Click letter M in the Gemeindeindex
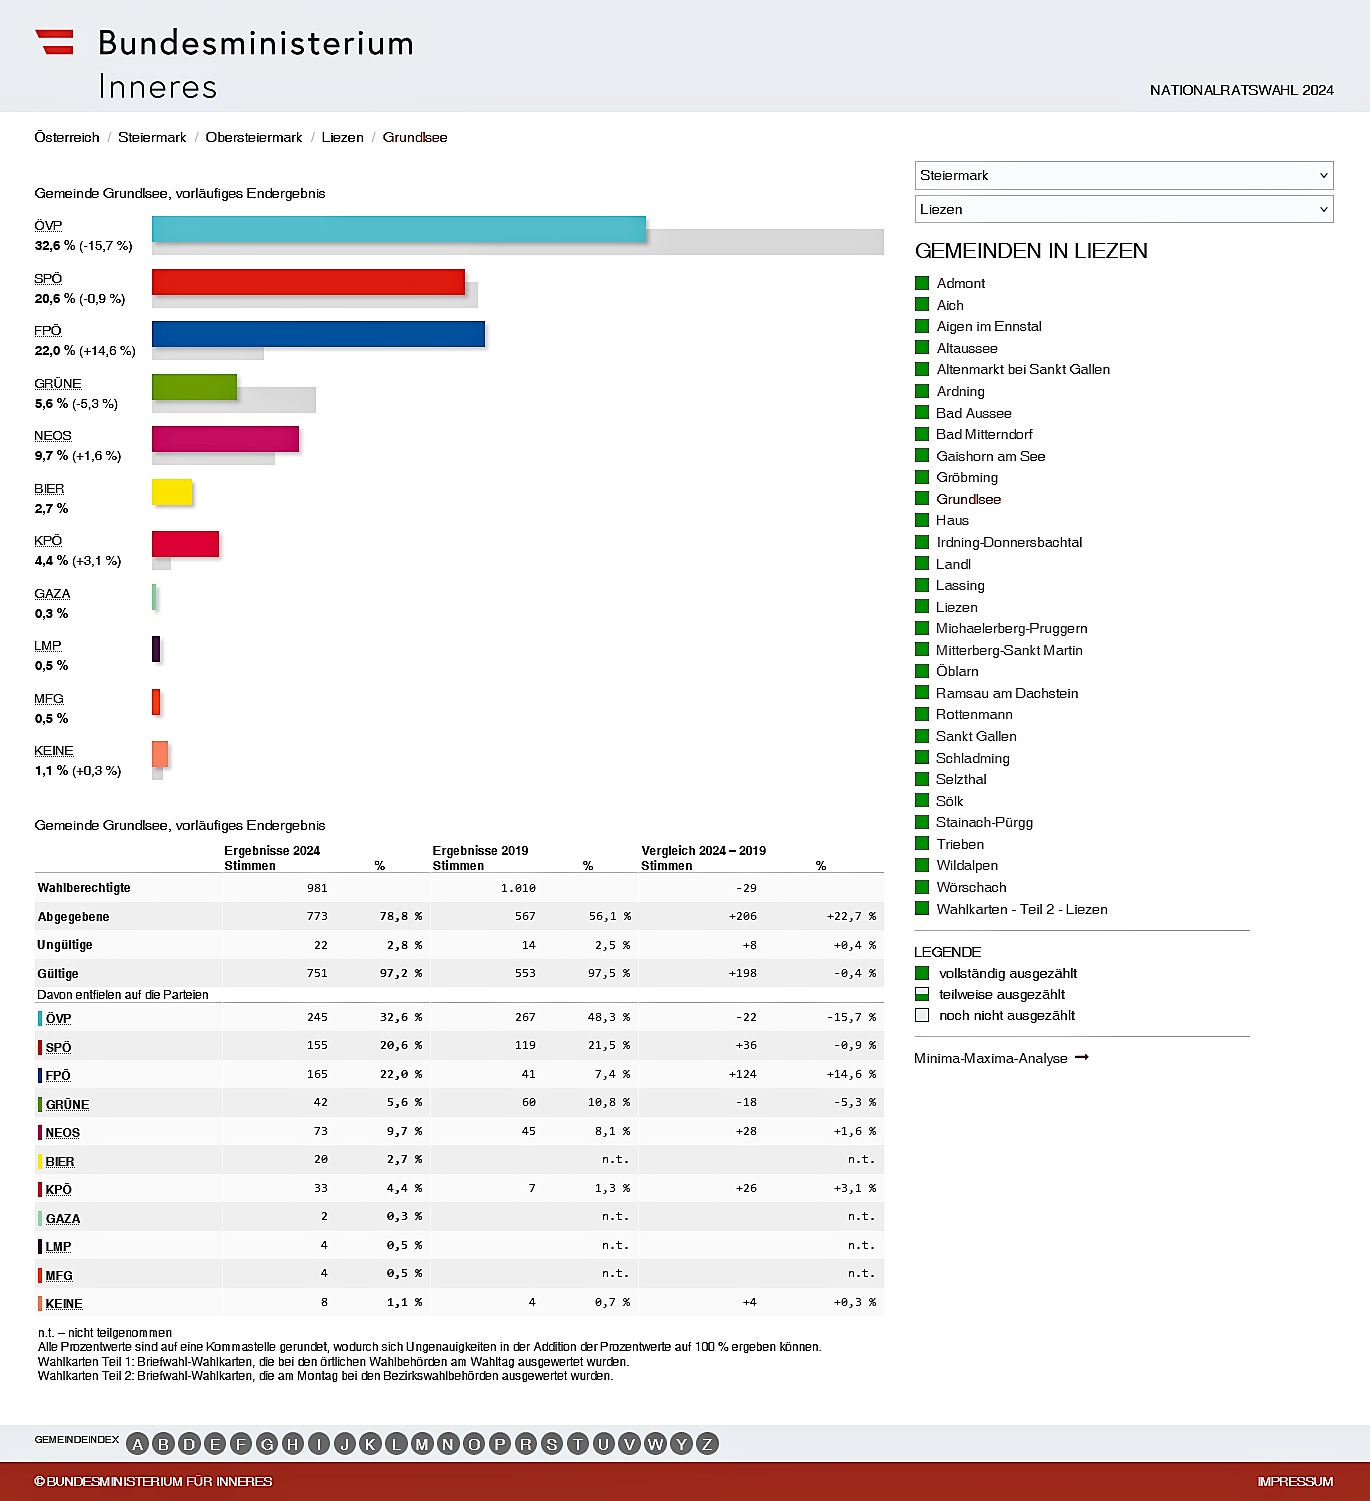This screenshot has height=1501, width=1370. click(x=422, y=1444)
